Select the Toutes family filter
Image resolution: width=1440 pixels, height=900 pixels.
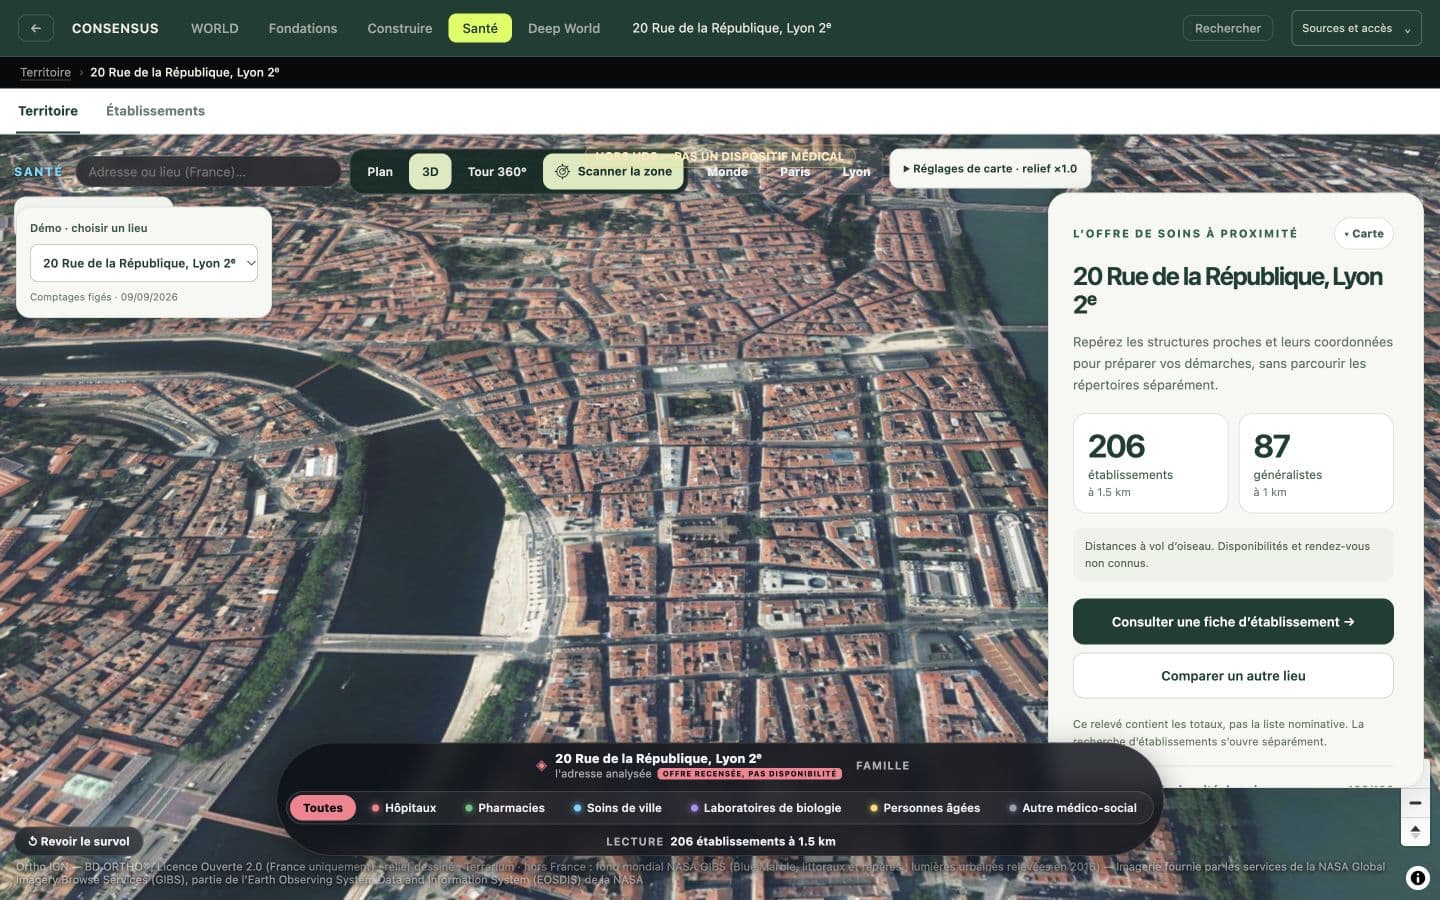322,808
